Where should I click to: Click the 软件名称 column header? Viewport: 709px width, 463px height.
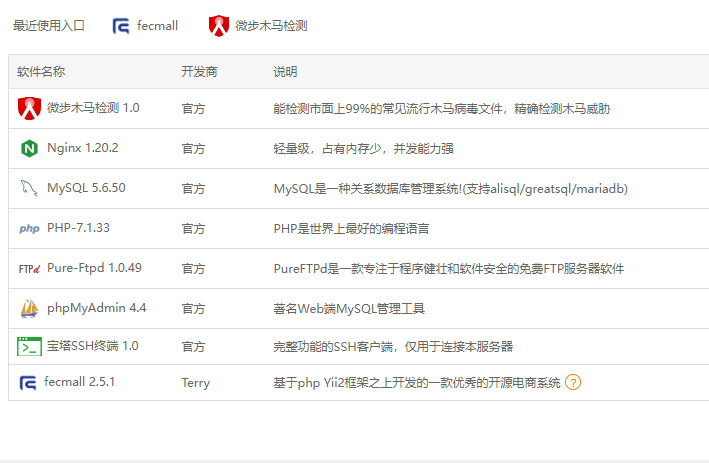point(41,71)
